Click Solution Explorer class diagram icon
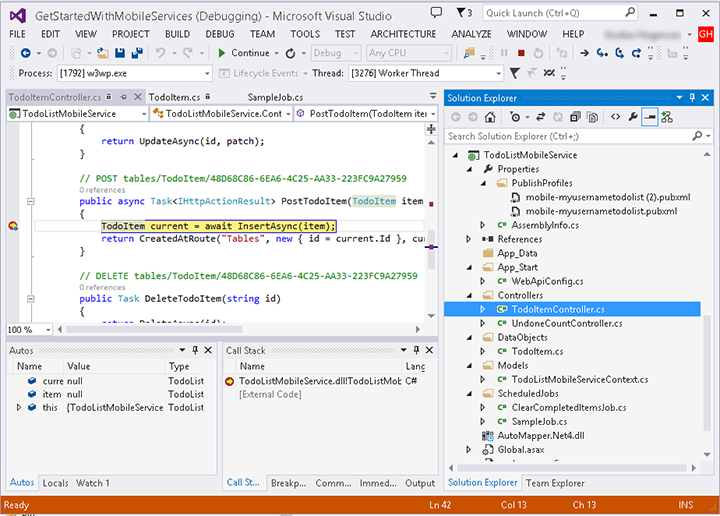The width and height of the screenshot is (720, 516). [x=667, y=117]
